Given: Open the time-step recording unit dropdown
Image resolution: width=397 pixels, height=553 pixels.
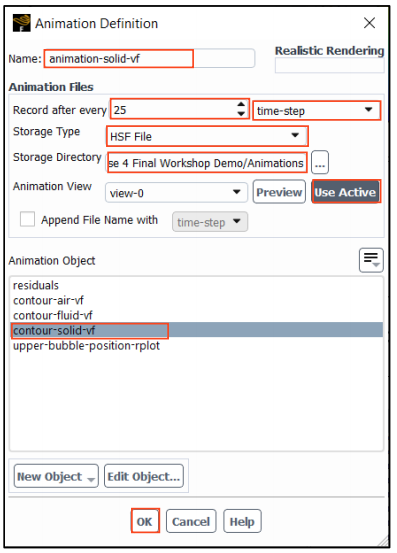Looking at the screenshot, I should 317,111.
